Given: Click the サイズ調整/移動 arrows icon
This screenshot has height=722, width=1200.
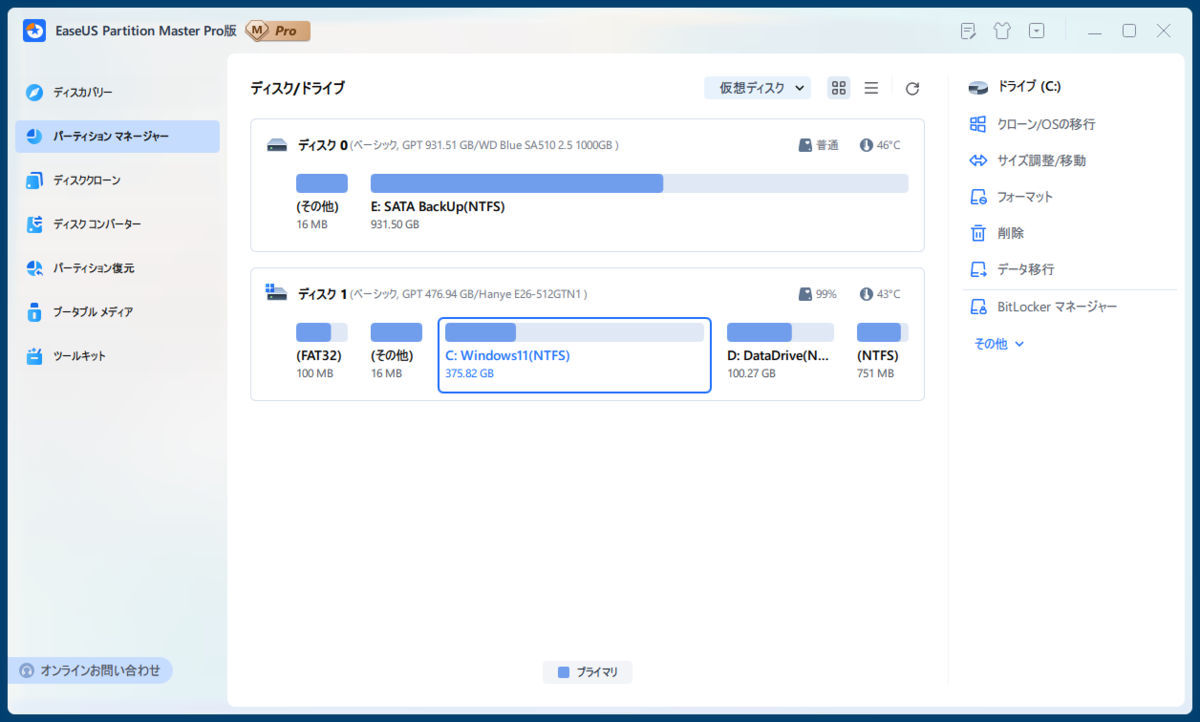Looking at the screenshot, I should coord(978,160).
